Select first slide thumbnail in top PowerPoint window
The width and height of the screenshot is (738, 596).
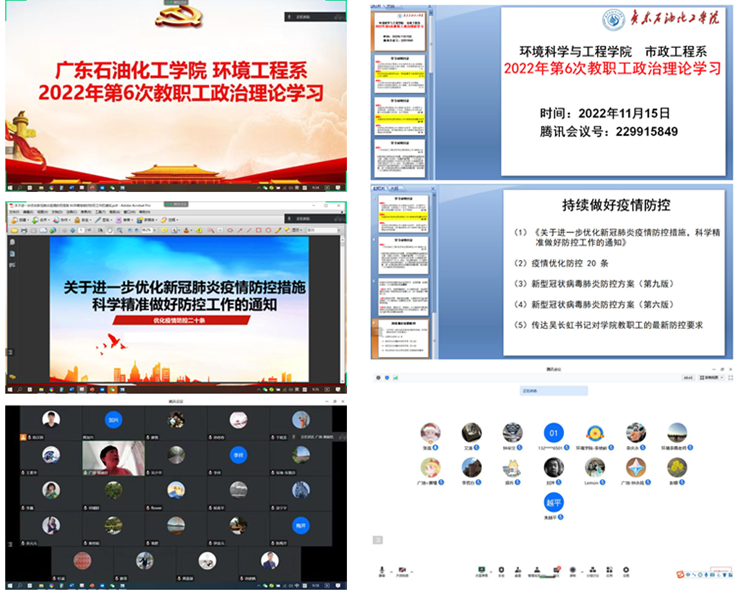(400, 31)
